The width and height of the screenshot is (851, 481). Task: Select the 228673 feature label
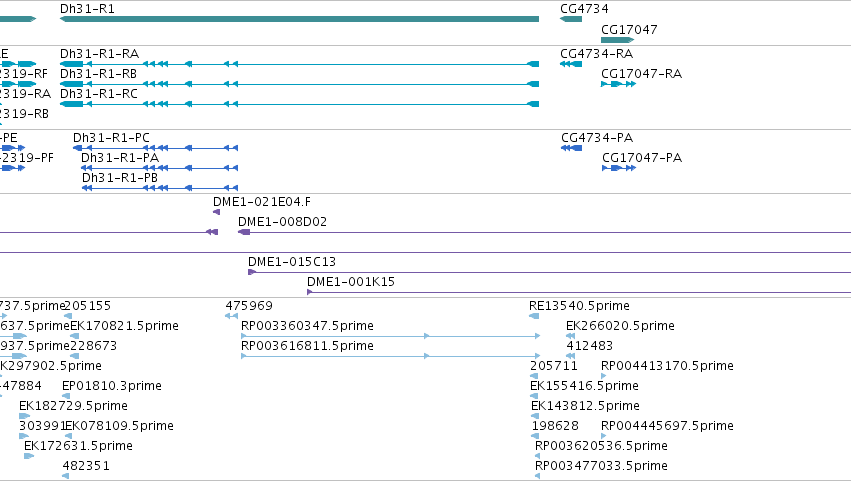pyautogui.click(x=93, y=346)
